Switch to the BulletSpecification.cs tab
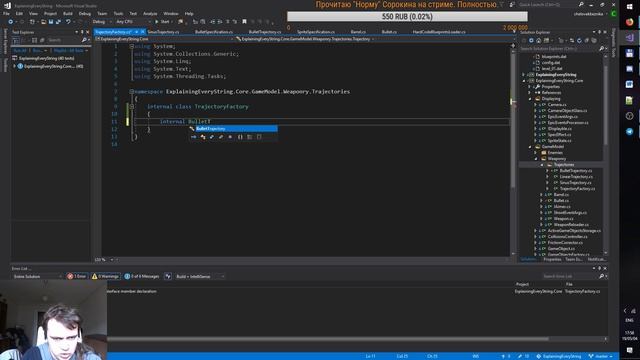 click(213, 32)
